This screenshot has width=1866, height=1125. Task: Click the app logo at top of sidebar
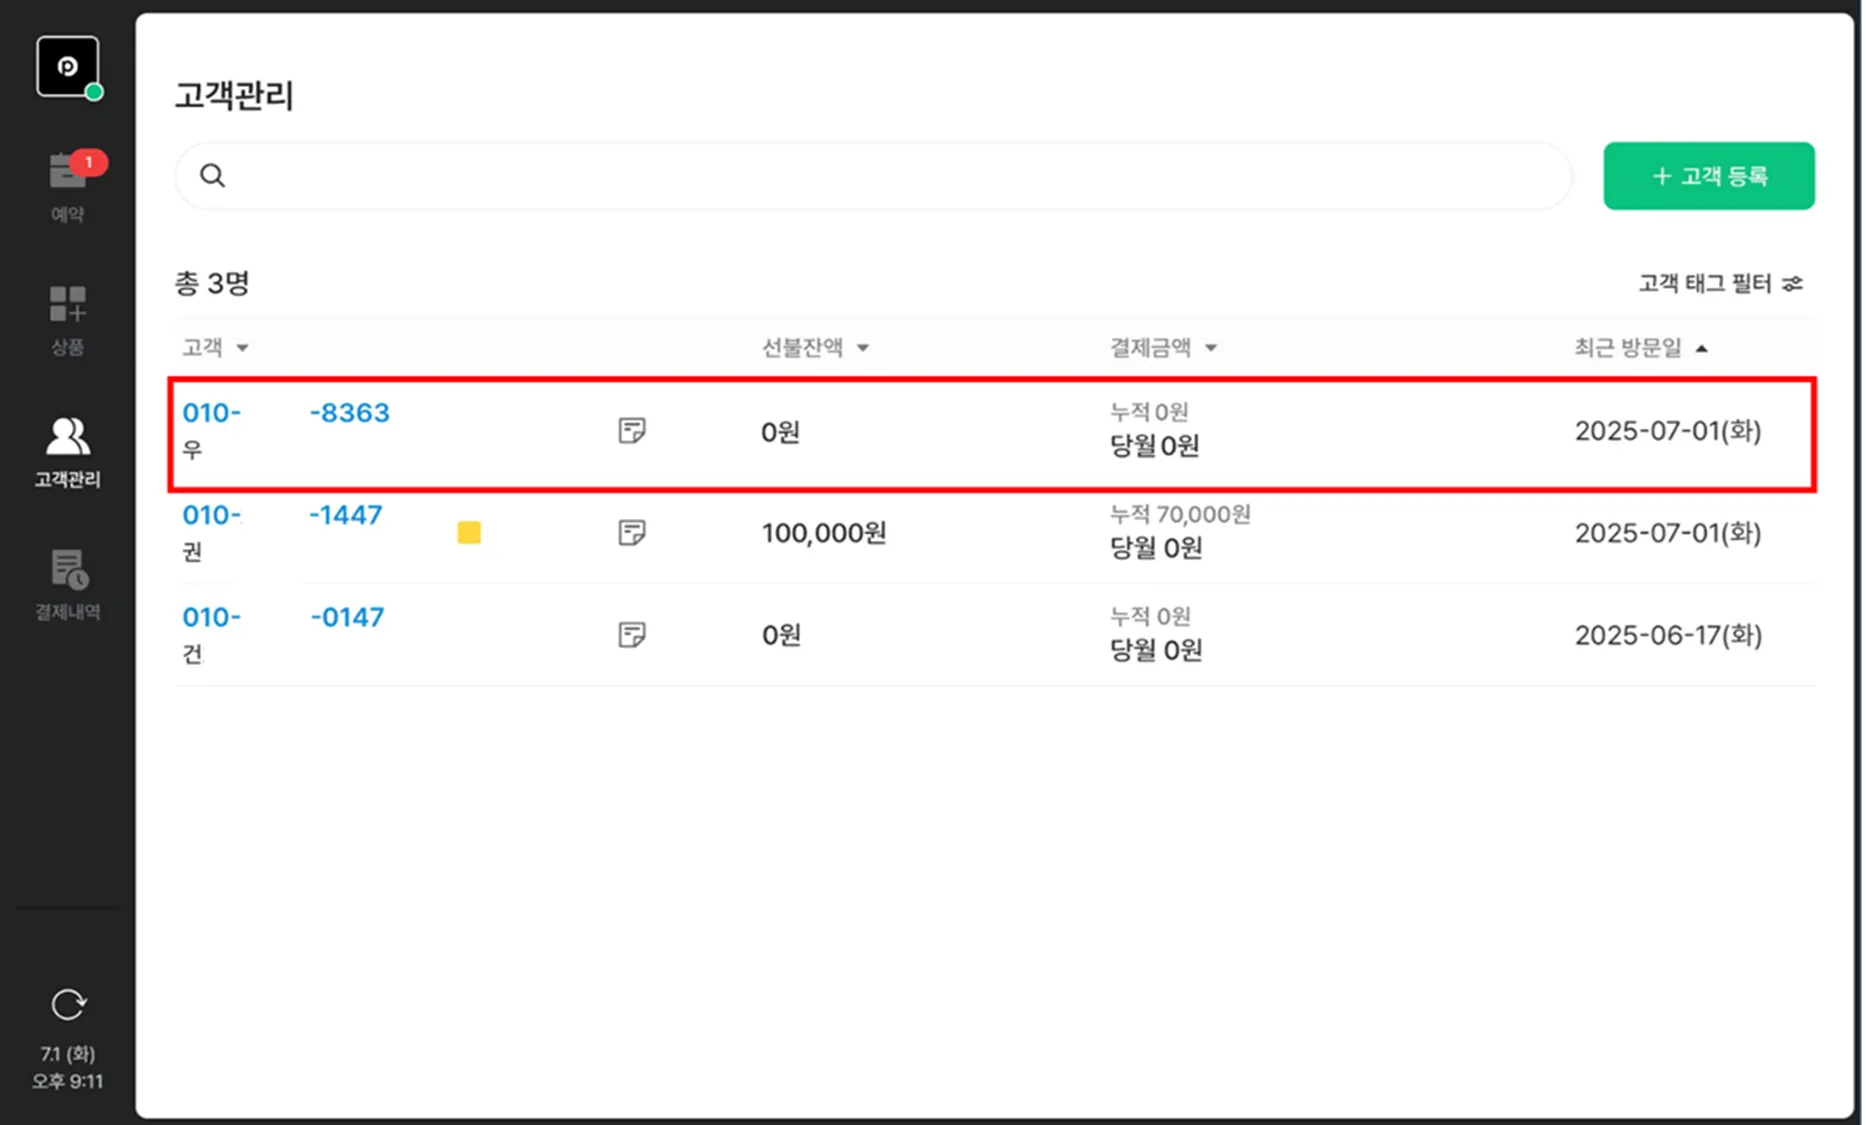[x=67, y=66]
